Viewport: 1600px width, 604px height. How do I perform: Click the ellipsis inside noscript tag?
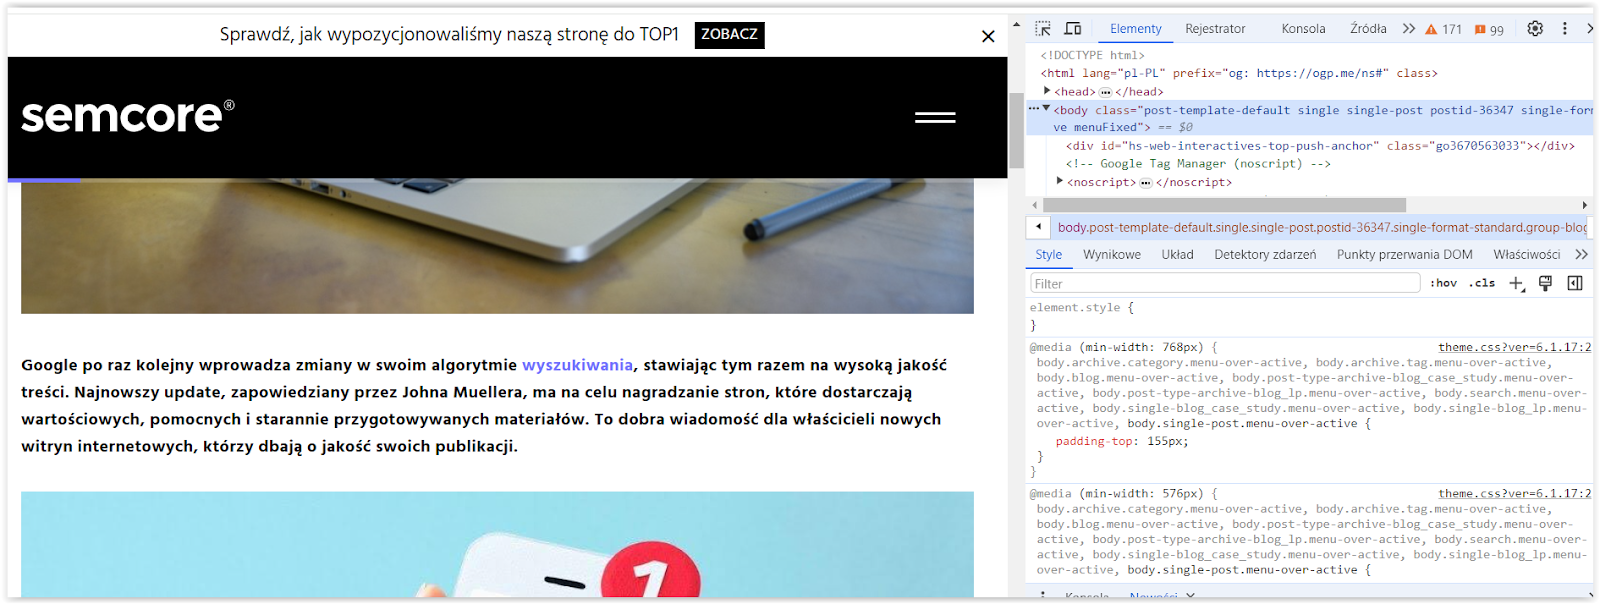(1145, 183)
